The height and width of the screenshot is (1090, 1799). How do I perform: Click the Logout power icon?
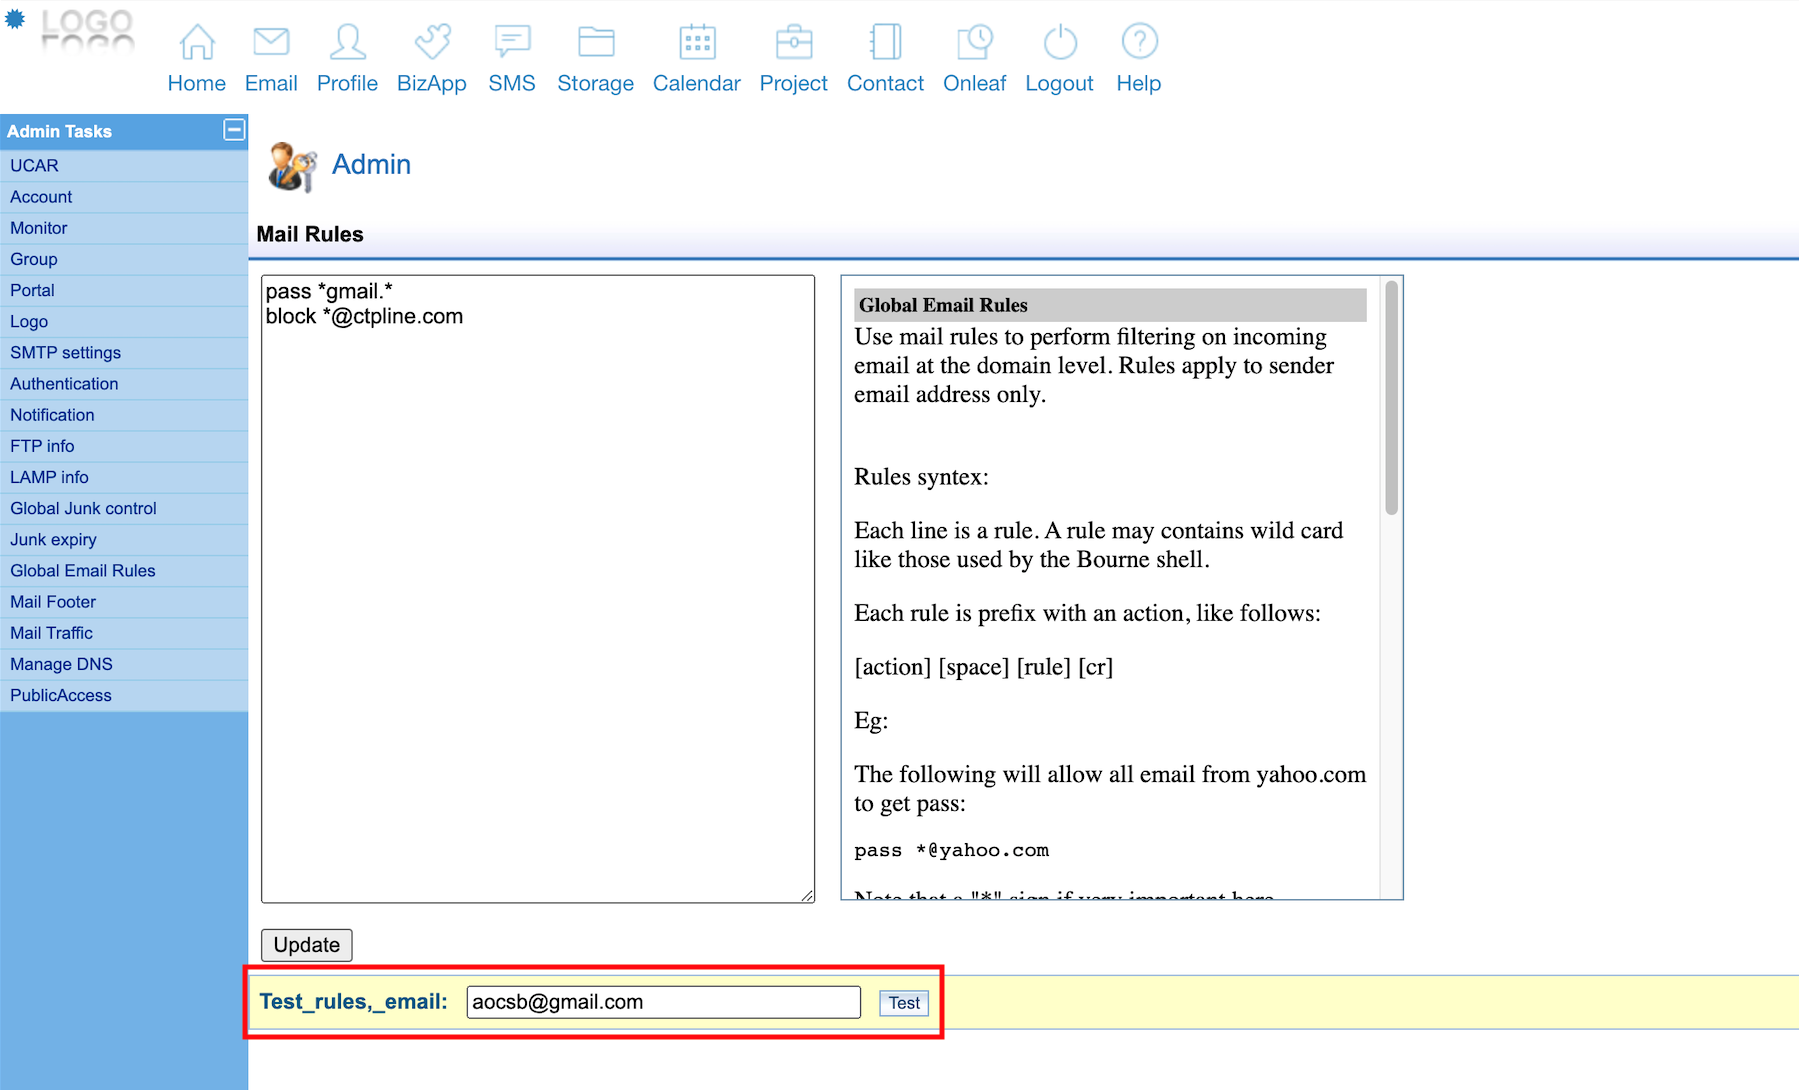pos(1059,42)
